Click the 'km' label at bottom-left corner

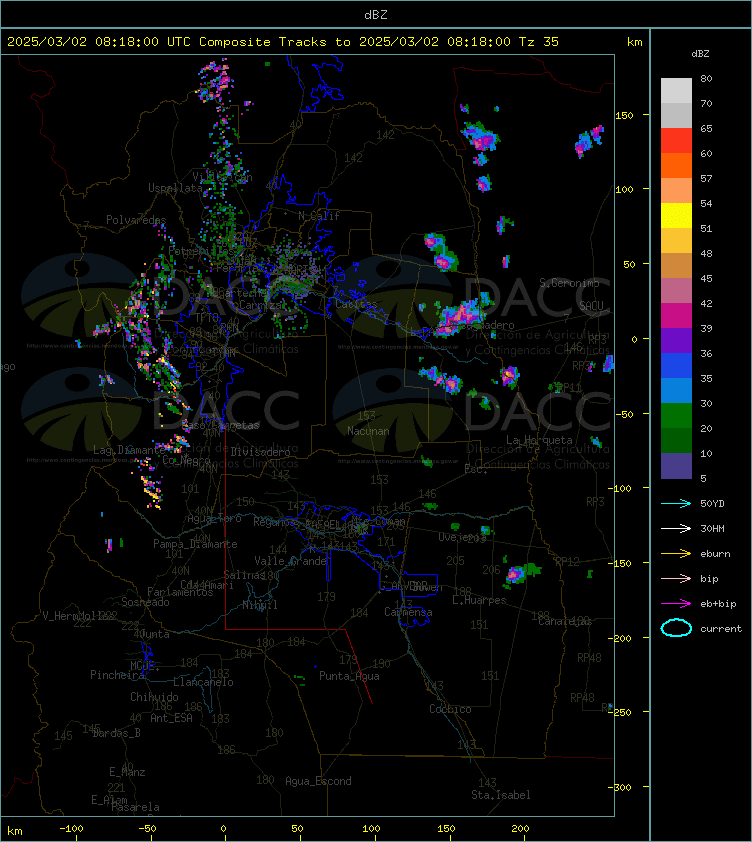tap(15, 831)
